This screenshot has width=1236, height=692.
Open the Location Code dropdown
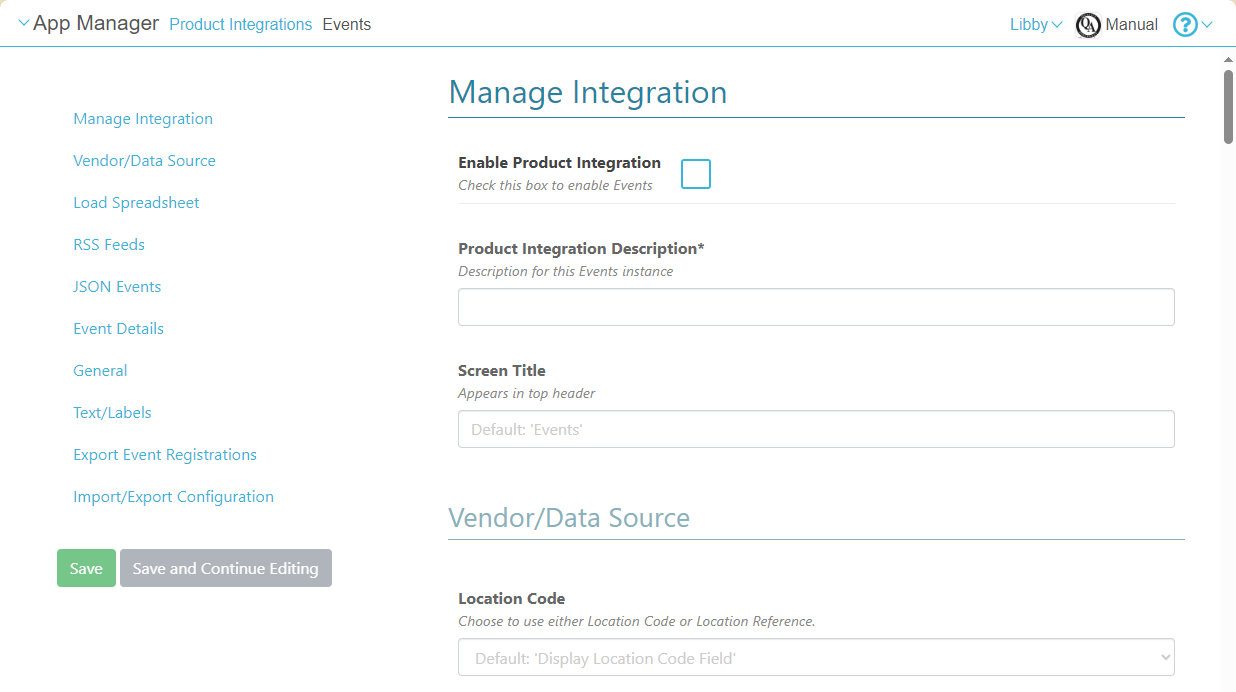pyautogui.click(x=815, y=658)
